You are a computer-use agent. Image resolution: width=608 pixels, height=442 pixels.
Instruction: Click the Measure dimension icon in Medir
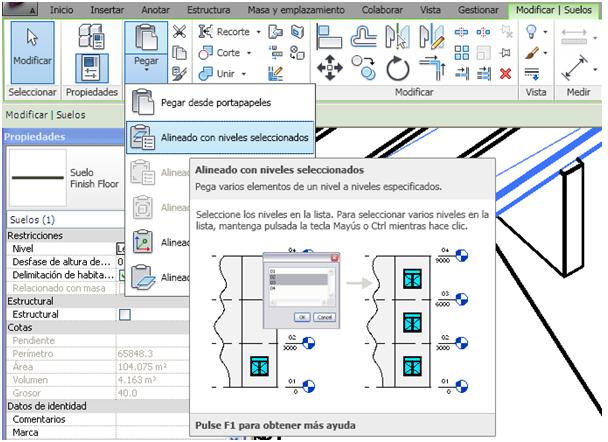tap(574, 69)
